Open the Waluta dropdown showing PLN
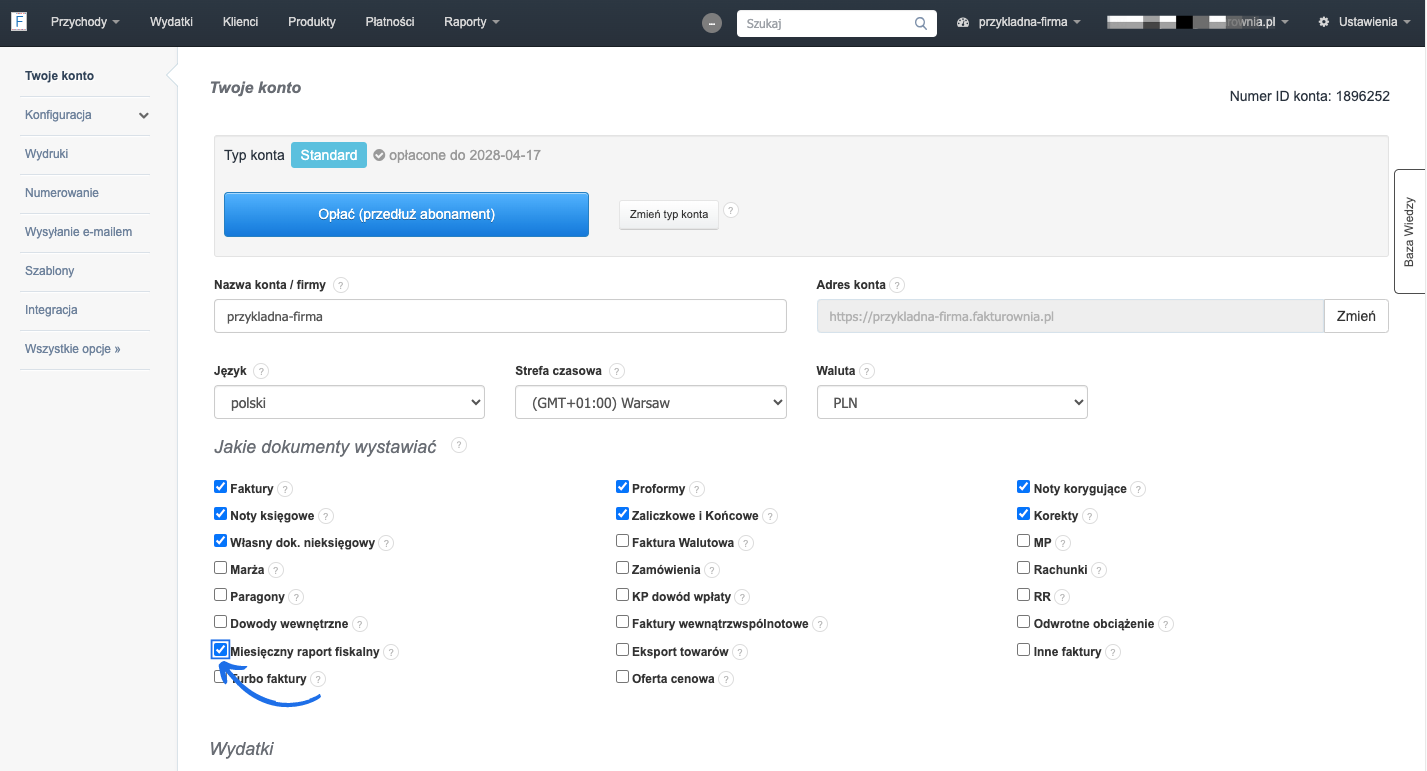Image resolution: width=1427 pixels, height=771 pixels. tap(951, 403)
